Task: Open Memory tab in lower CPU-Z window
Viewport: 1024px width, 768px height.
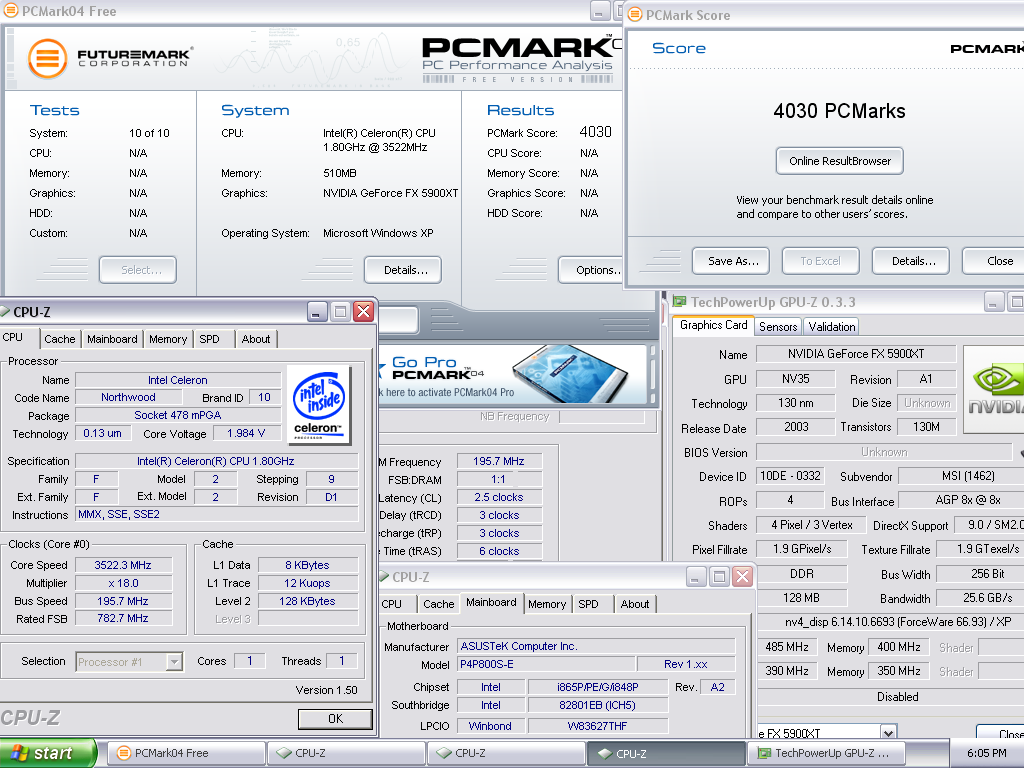Action: tap(547, 604)
